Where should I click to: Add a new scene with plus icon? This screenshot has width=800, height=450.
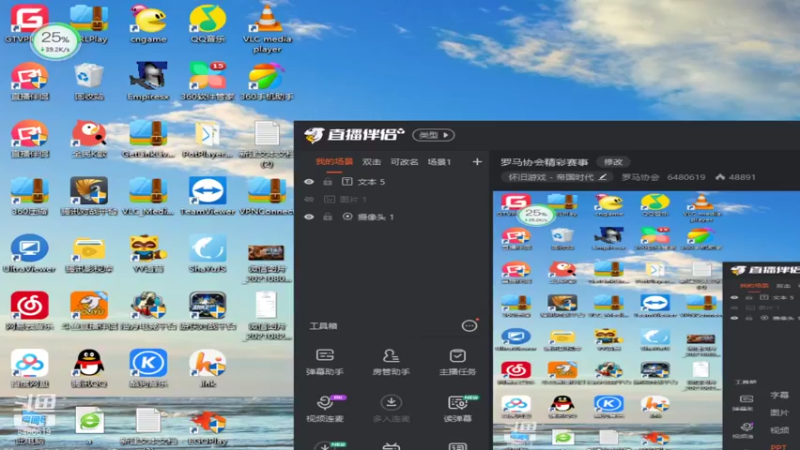click(x=477, y=162)
